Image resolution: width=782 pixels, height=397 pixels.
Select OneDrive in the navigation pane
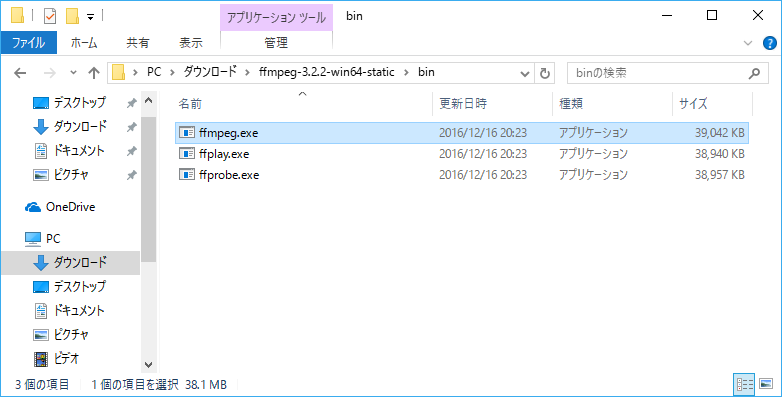(70, 206)
